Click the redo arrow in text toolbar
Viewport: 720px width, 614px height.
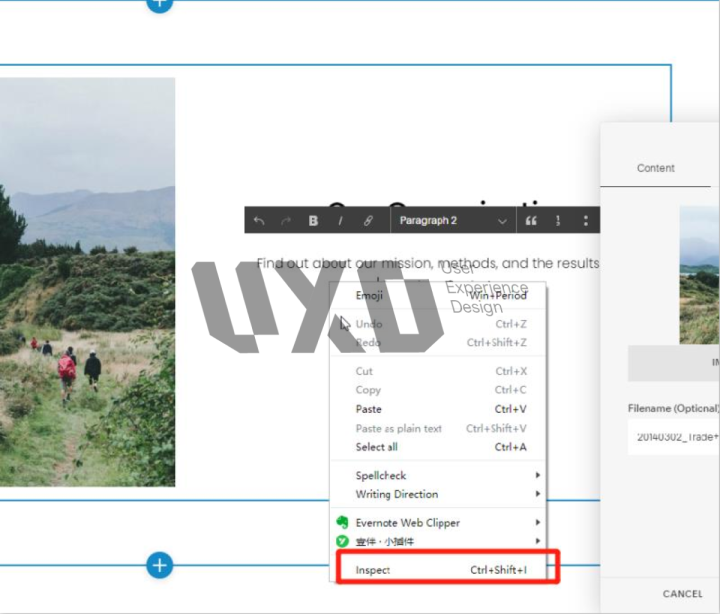[286, 221]
